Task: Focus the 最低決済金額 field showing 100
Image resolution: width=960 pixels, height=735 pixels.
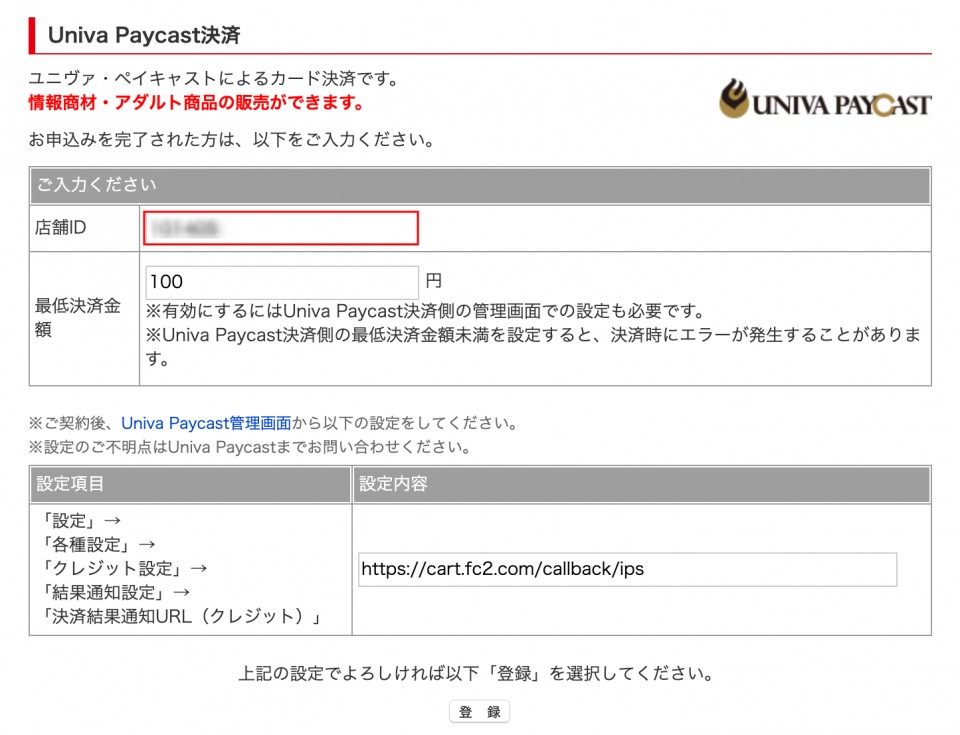Action: pyautogui.click(x=282, y=282)
